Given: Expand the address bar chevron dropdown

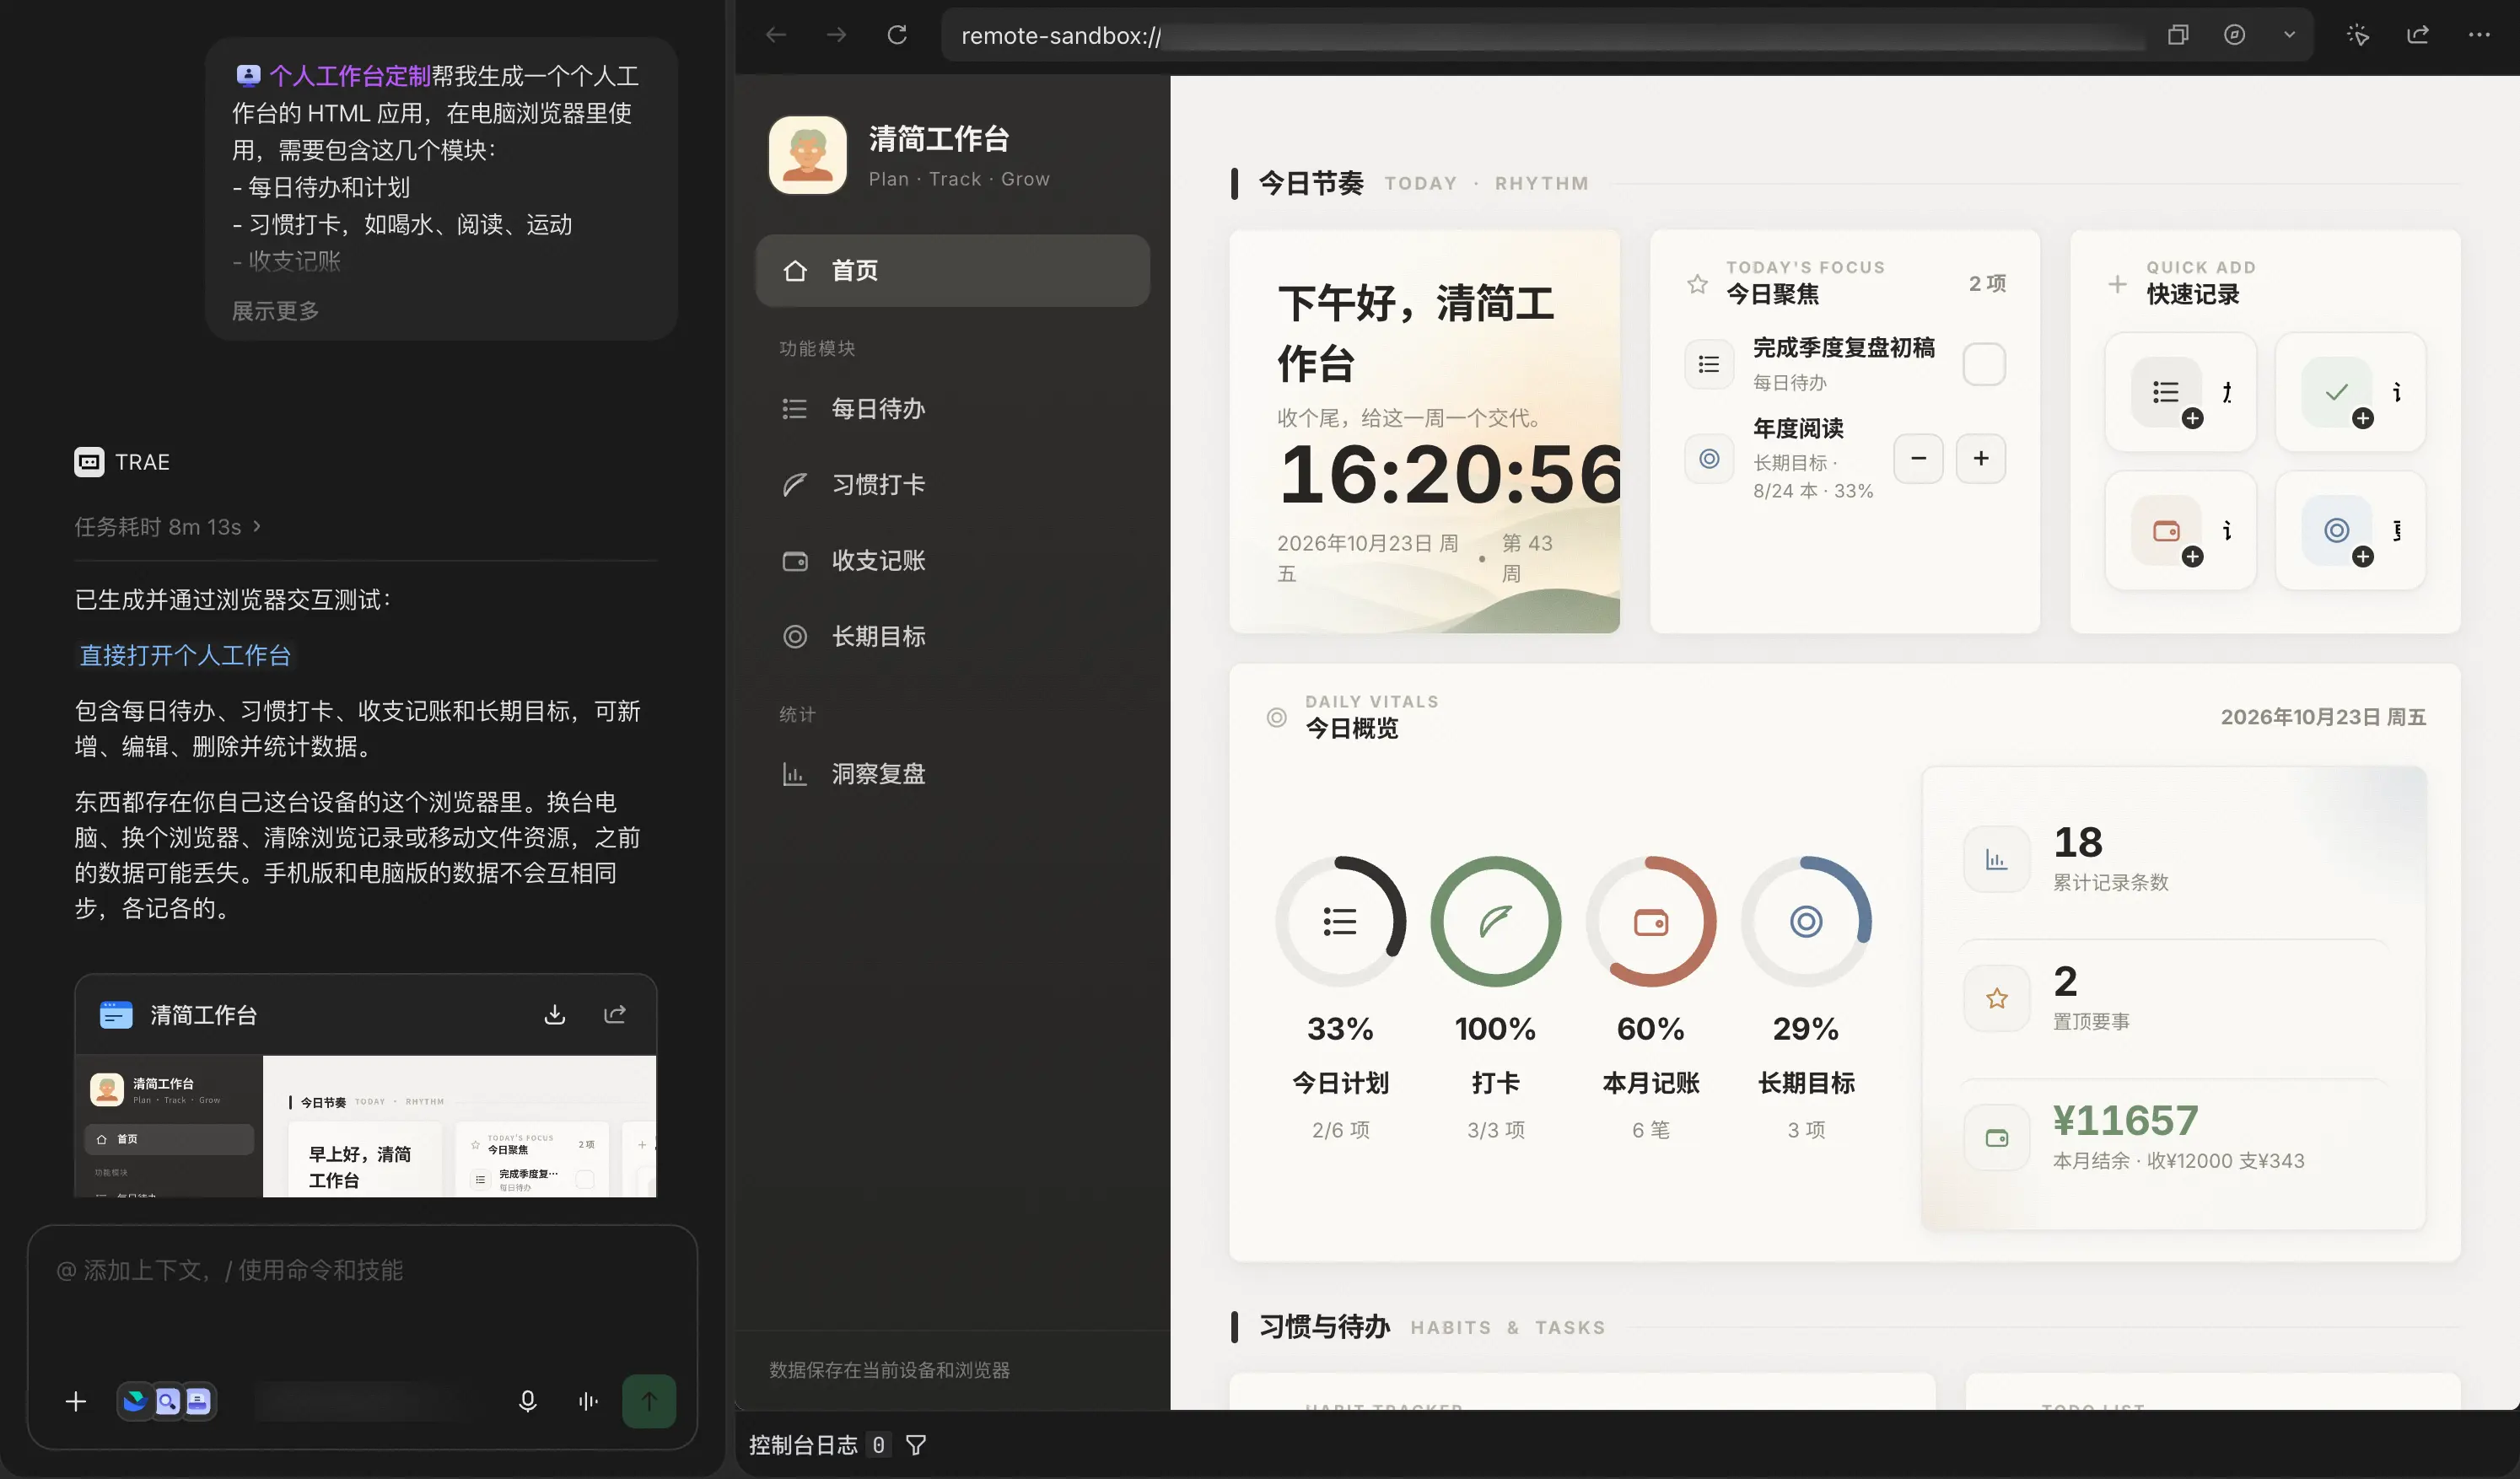Looking at the screenshot, I should [x=2289, y=35].
